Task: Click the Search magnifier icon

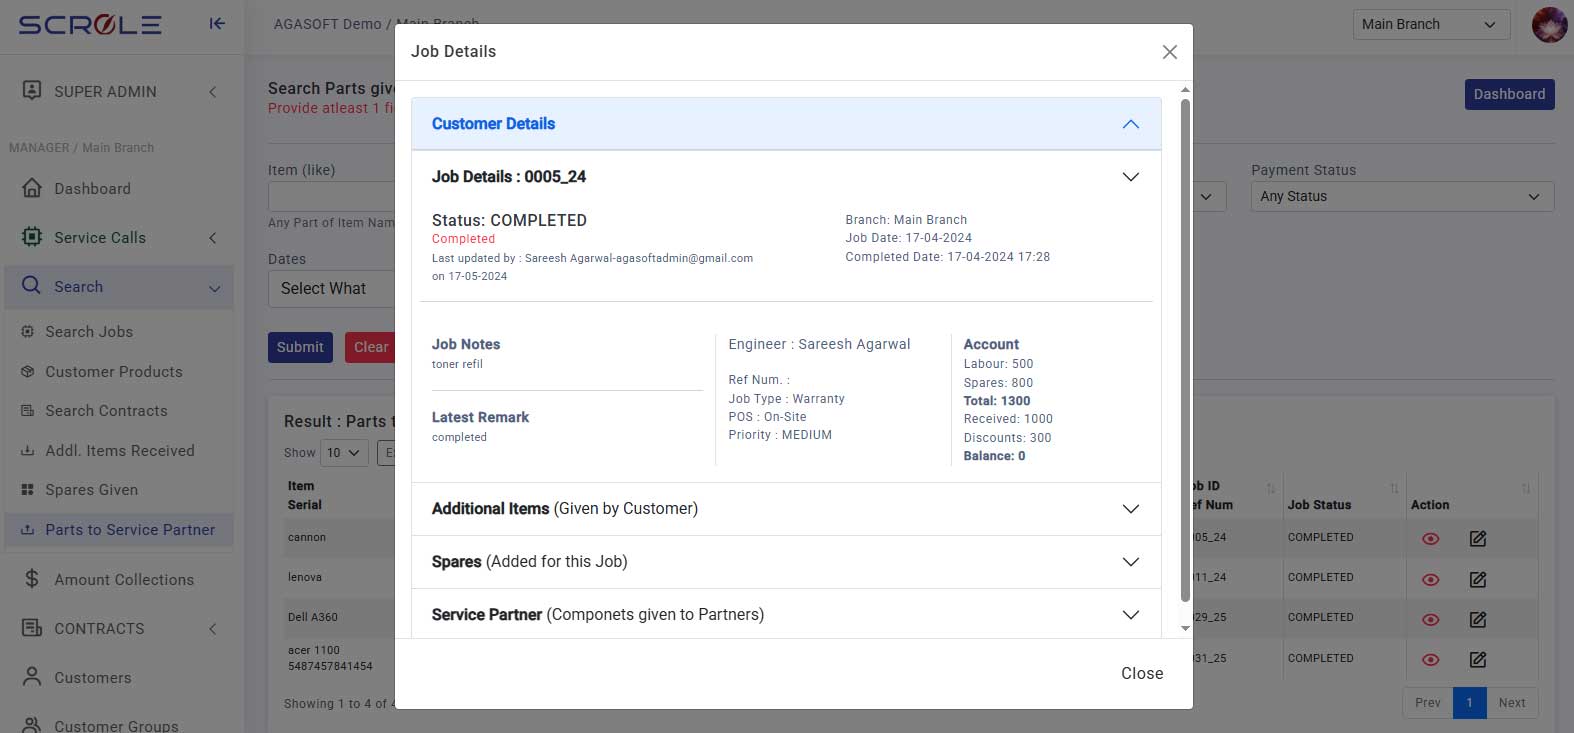Action: click(32, 286)
